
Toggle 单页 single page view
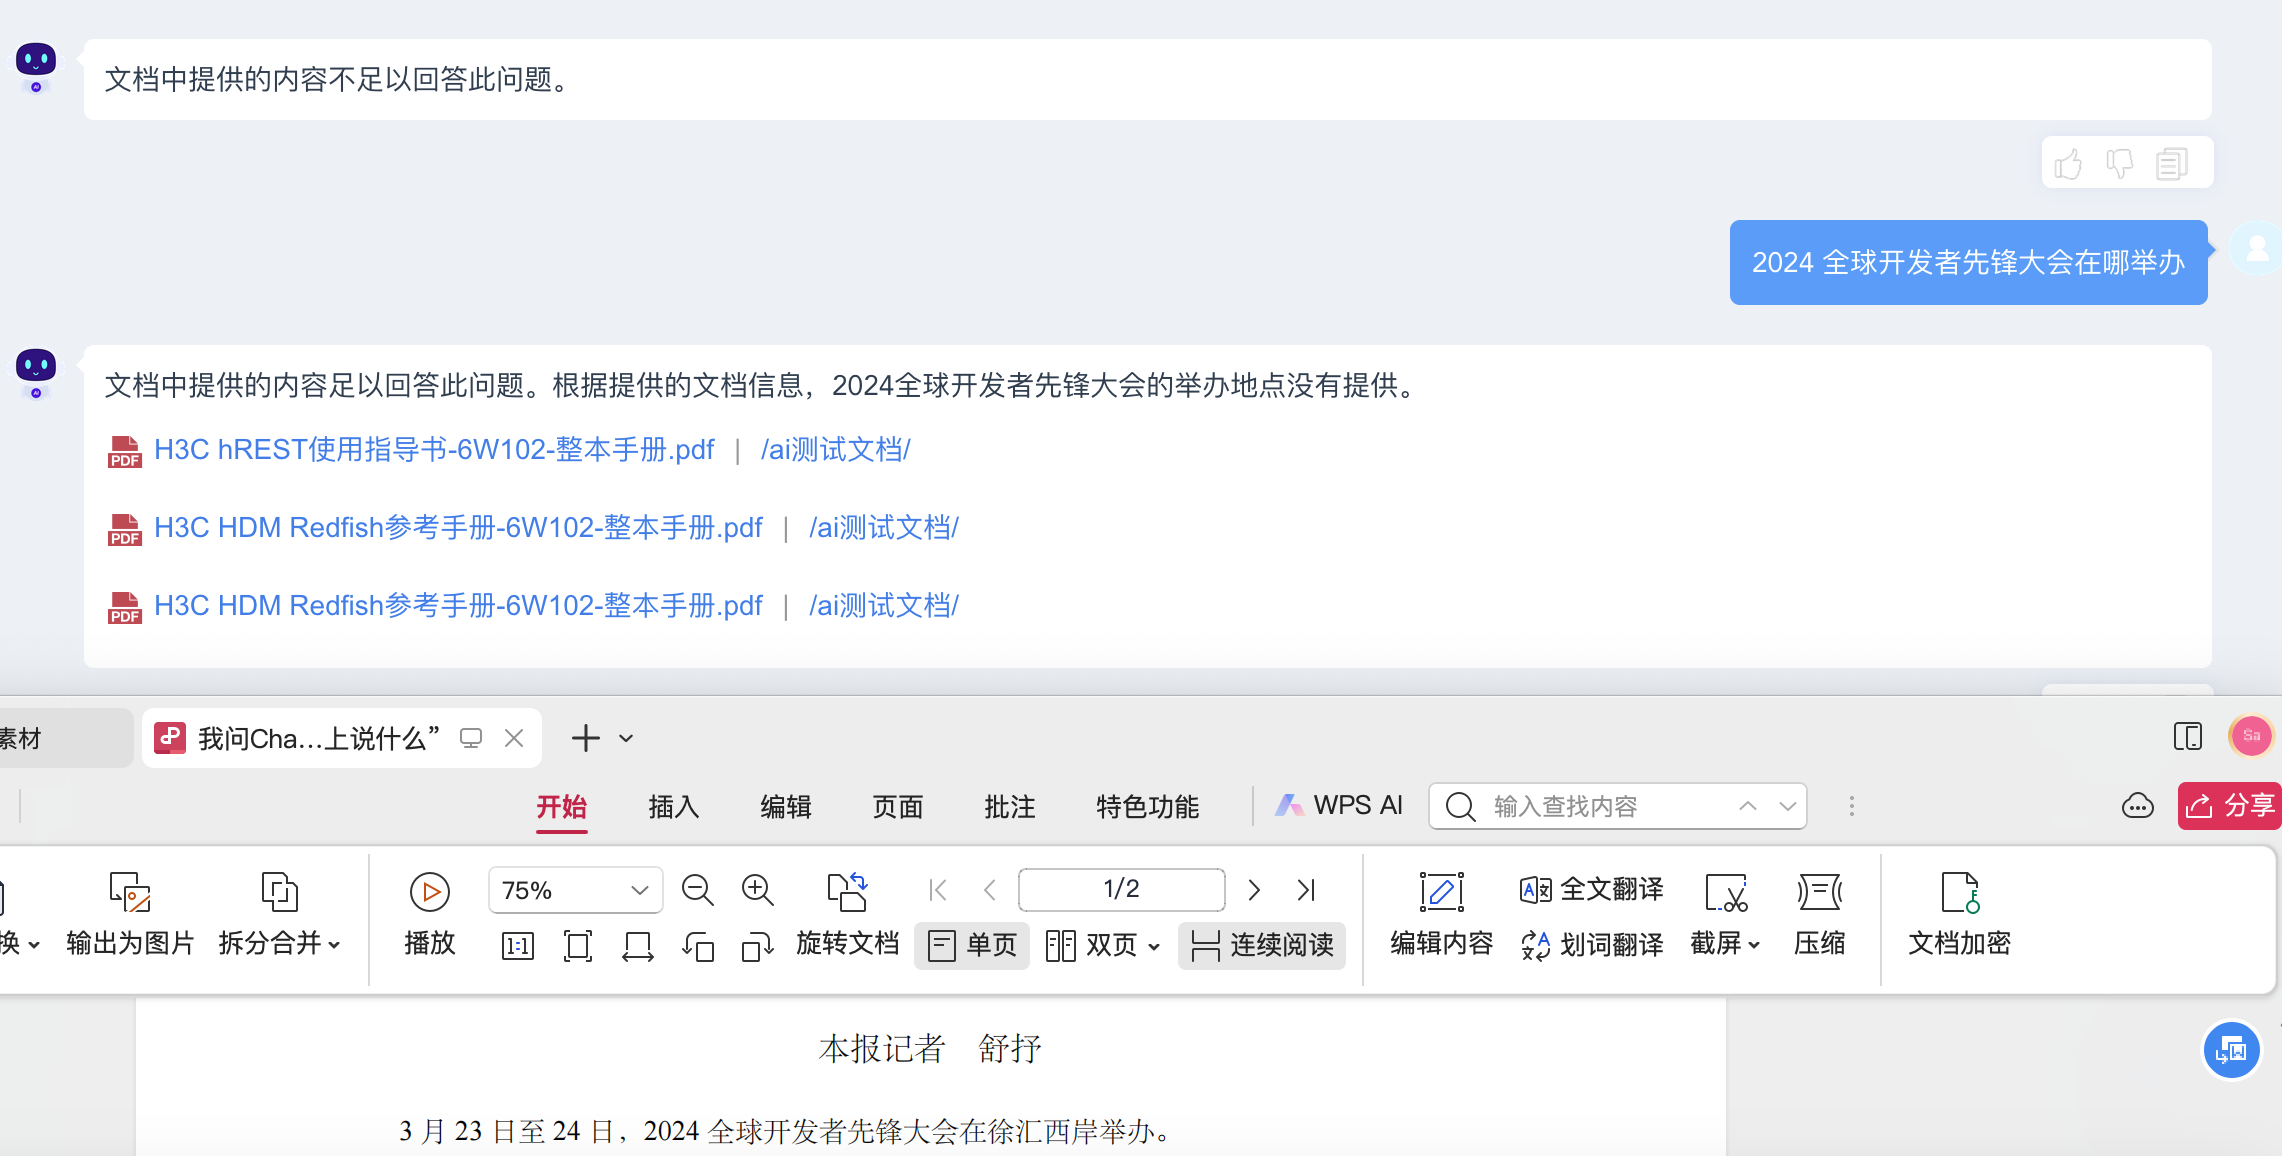[972, 946]
